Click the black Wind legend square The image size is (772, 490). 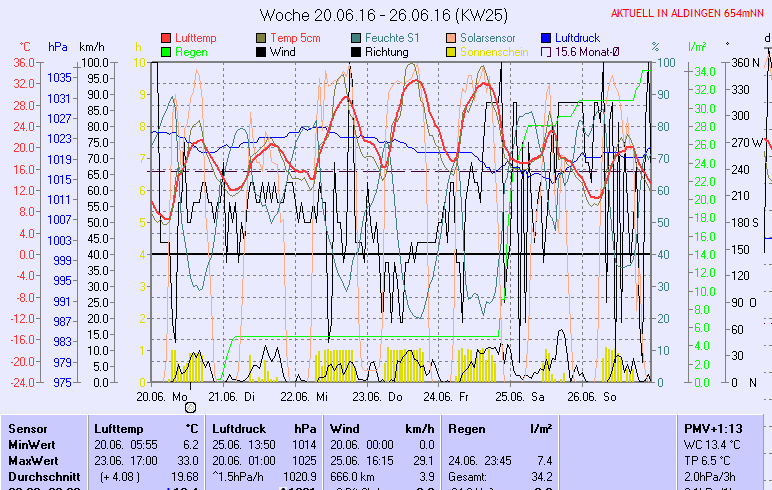coord(262,52)
